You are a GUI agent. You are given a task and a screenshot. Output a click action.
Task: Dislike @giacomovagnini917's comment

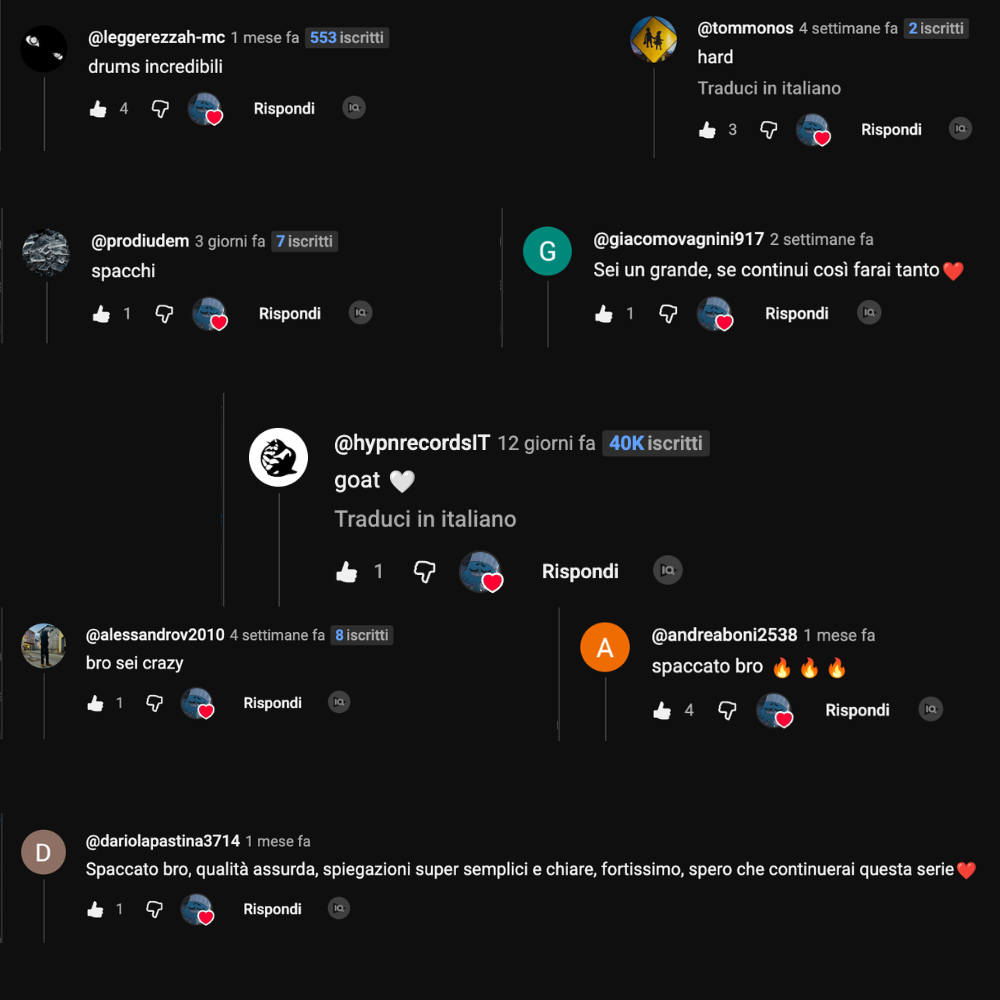[668, 313]
